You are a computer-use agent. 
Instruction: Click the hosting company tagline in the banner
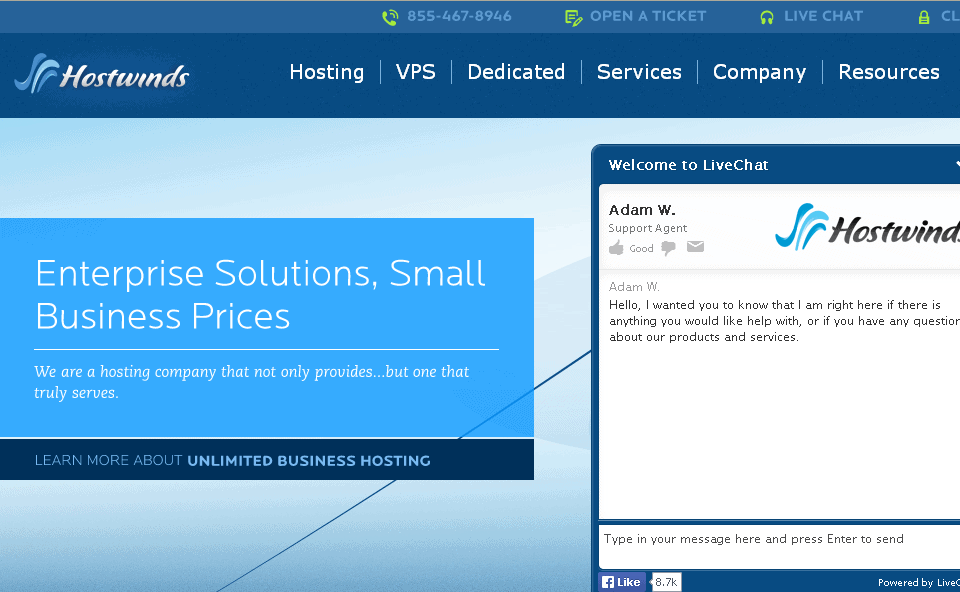[252, 382]
